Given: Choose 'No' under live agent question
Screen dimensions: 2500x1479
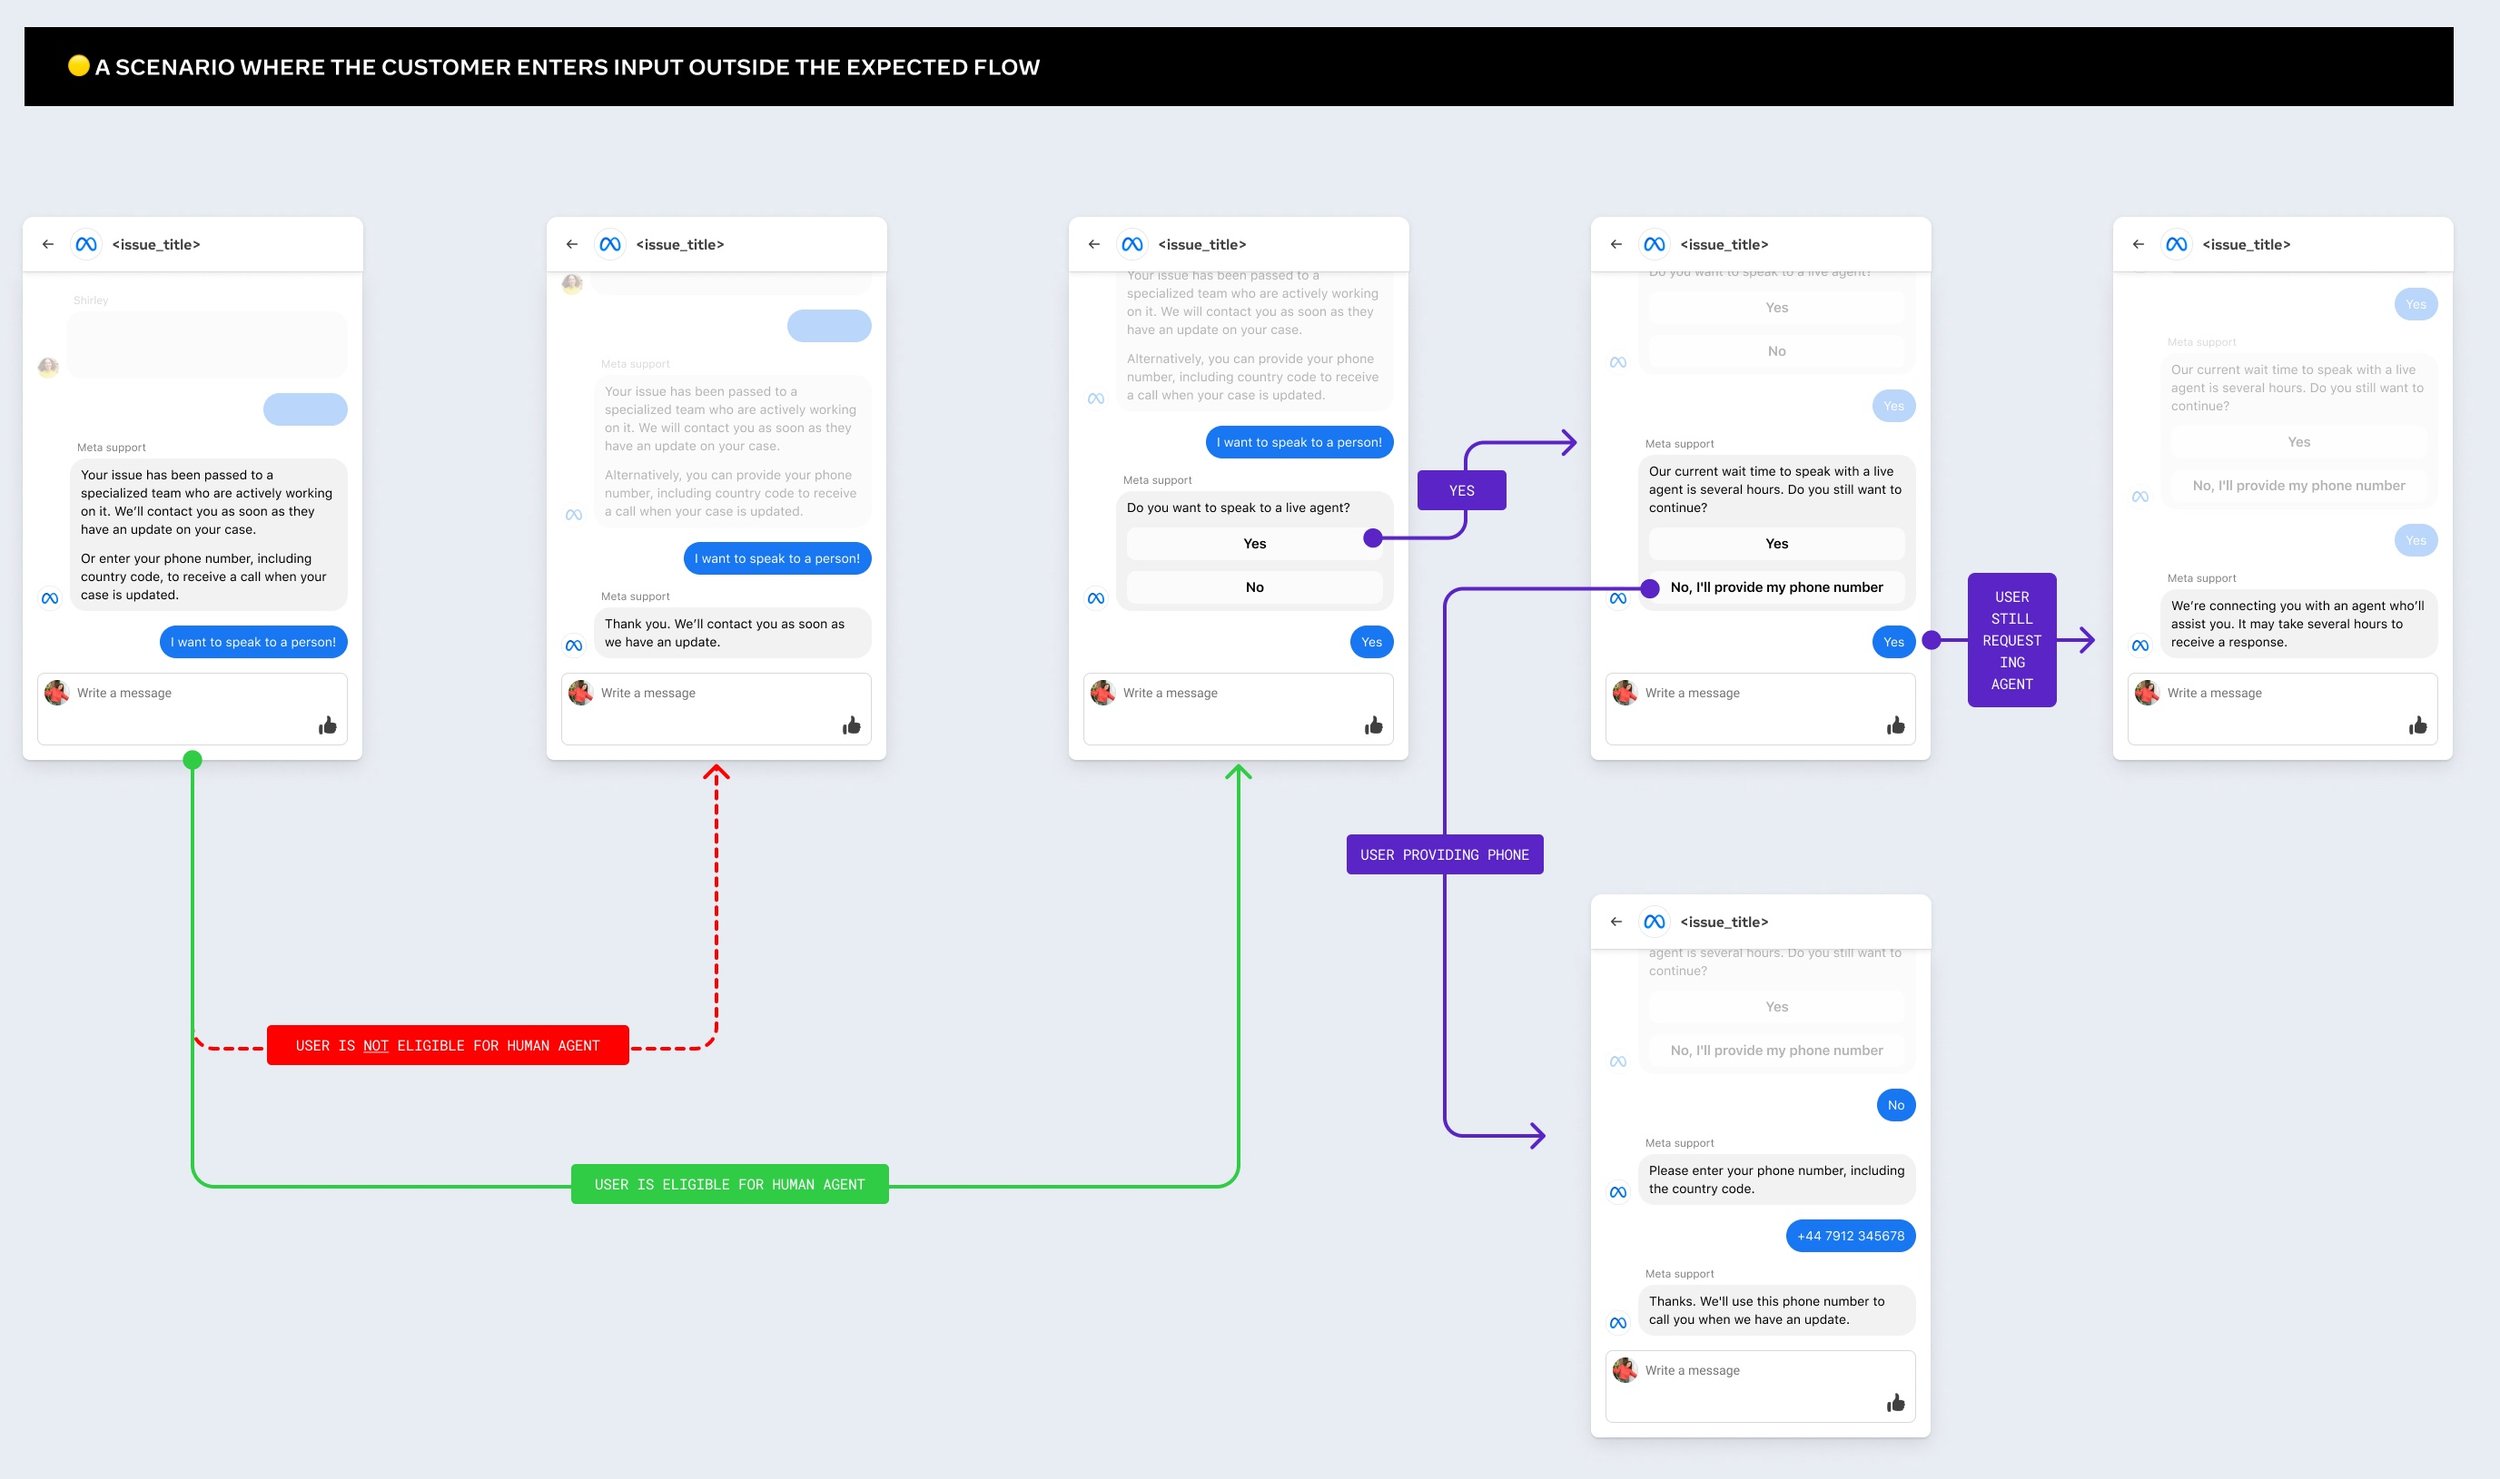Looking at the screenshot, I should [x=1254, y=587].
